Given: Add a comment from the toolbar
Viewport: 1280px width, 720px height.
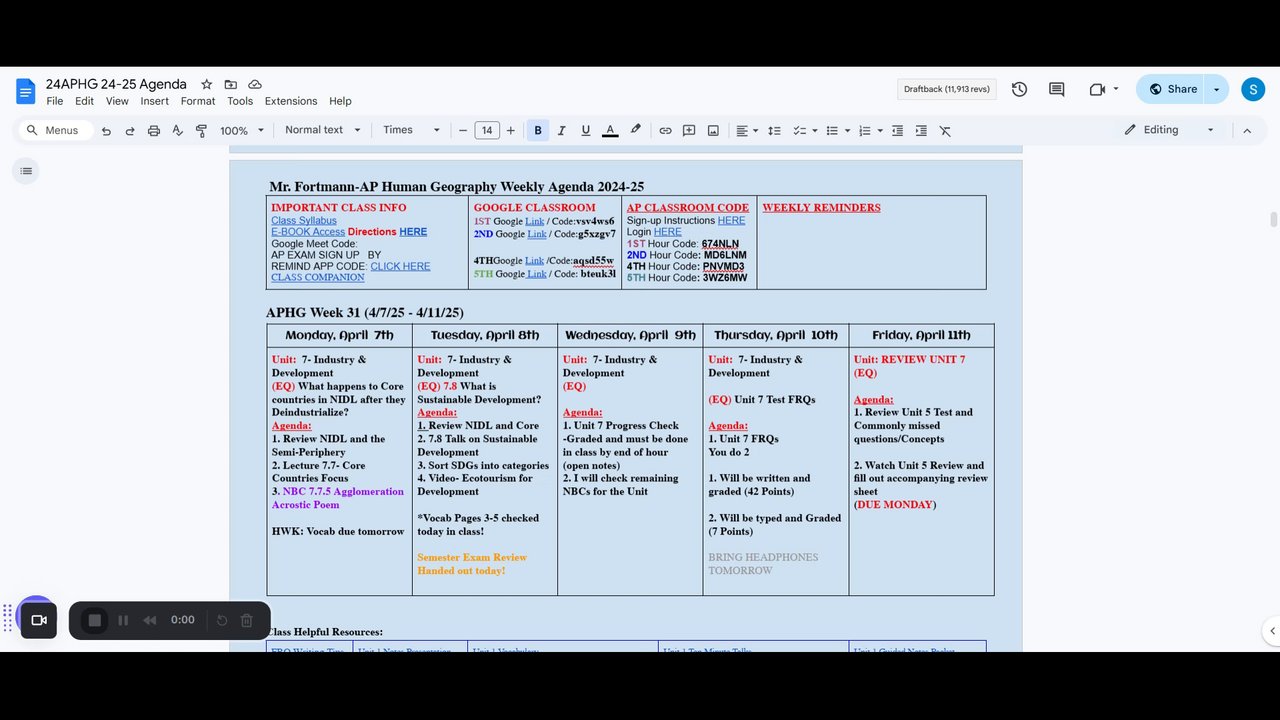Looking at the screenshot, I should (689, 130).
